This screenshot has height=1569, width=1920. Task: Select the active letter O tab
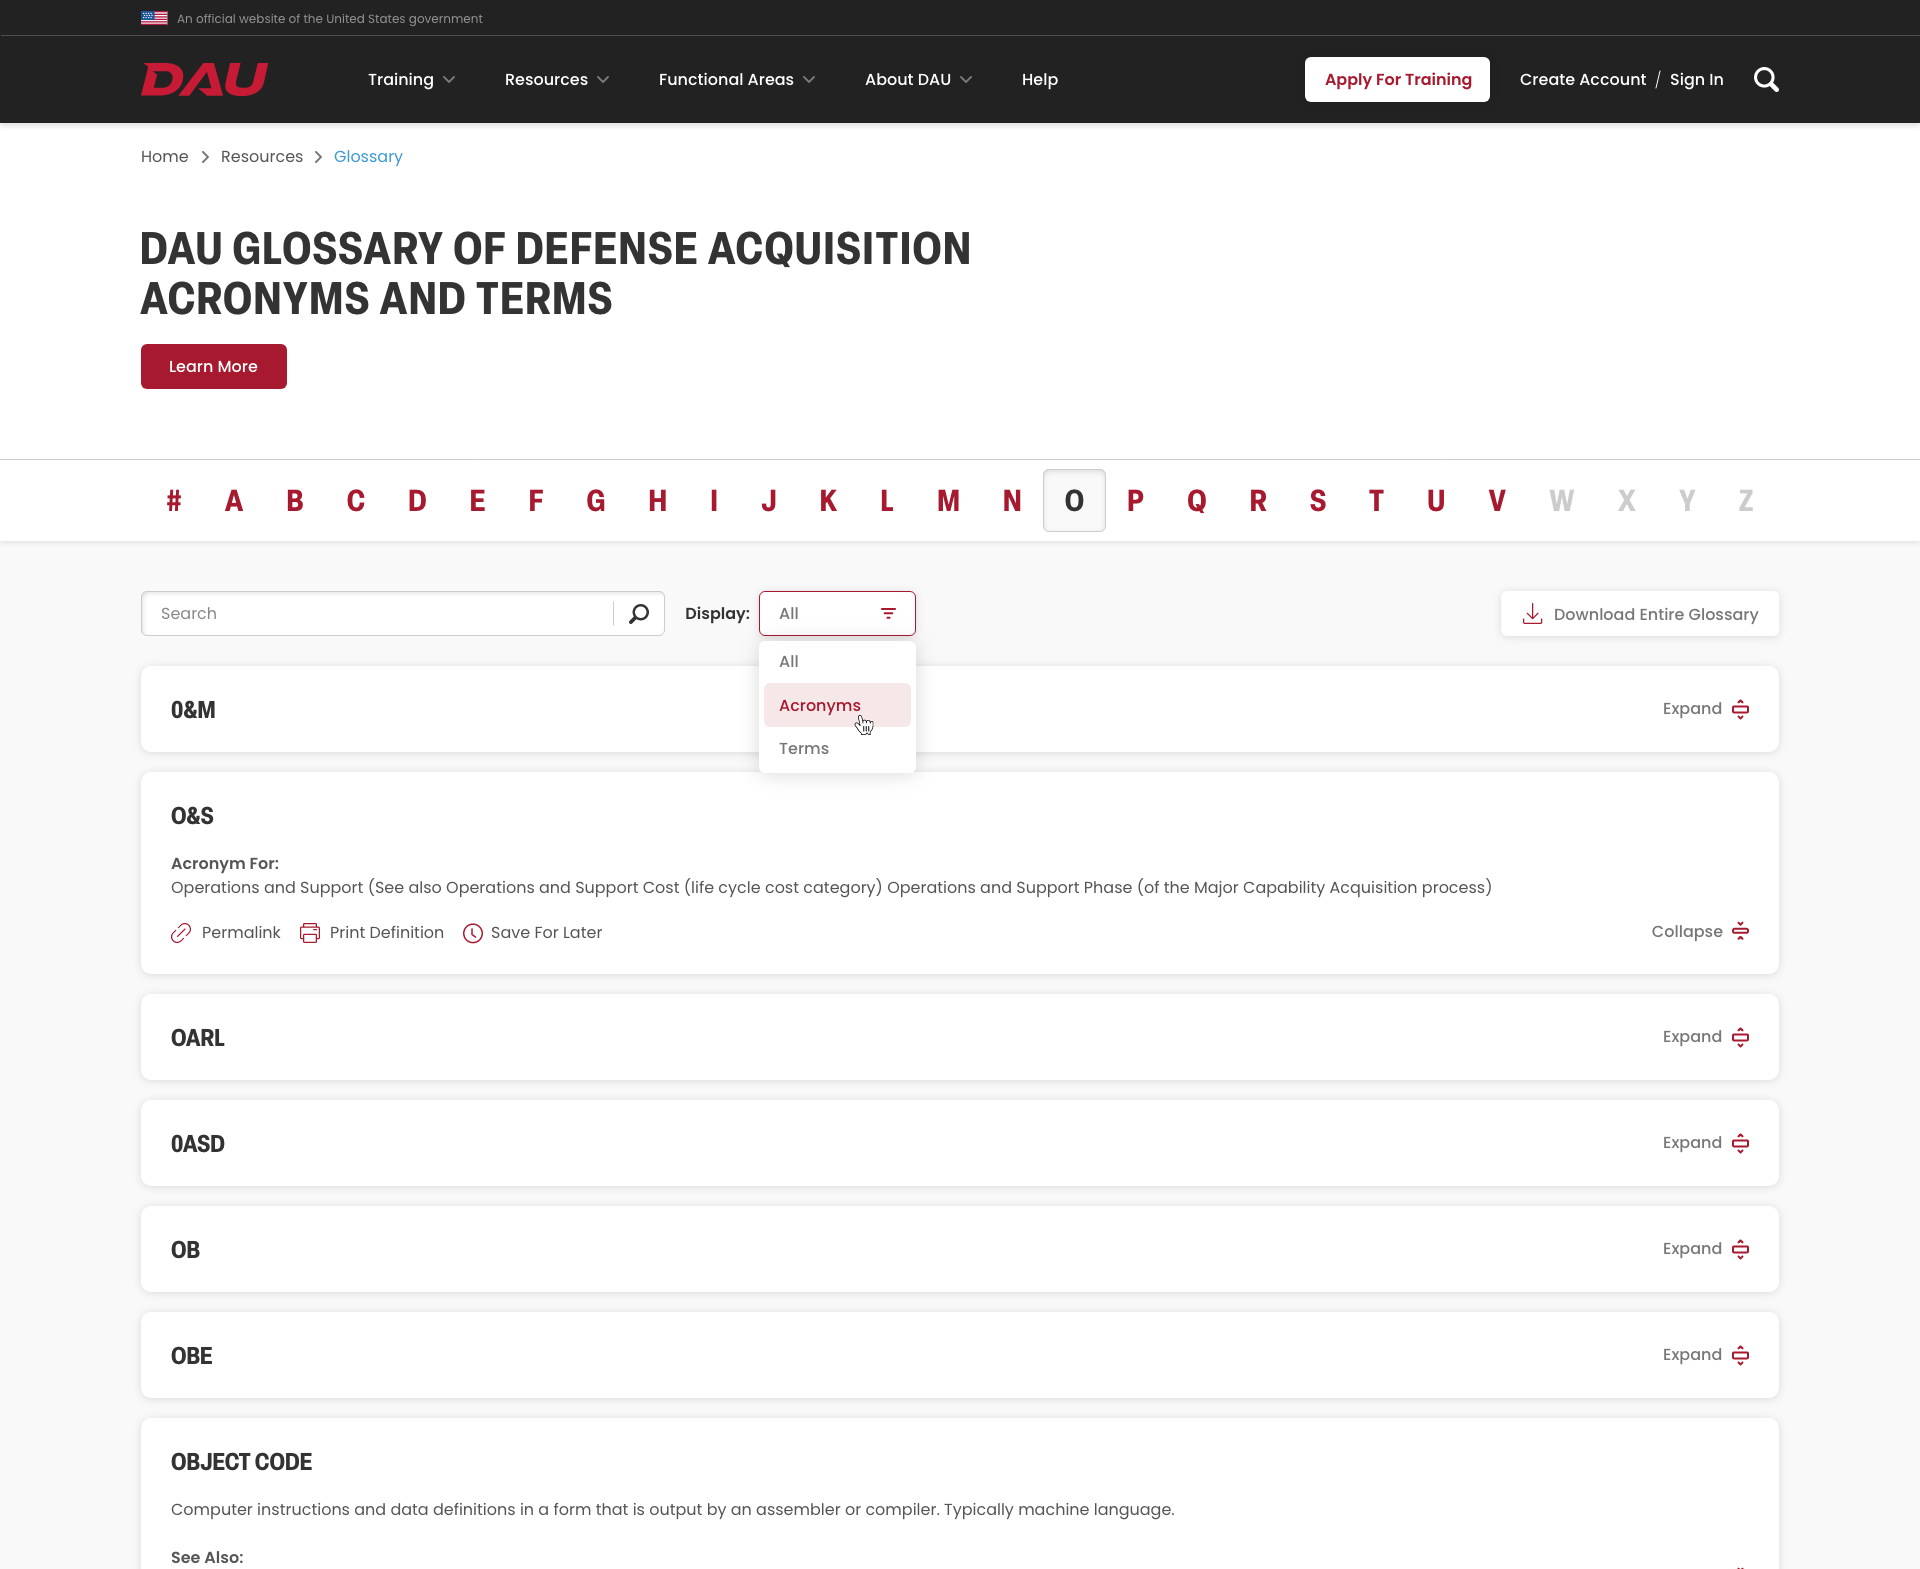1074,500
